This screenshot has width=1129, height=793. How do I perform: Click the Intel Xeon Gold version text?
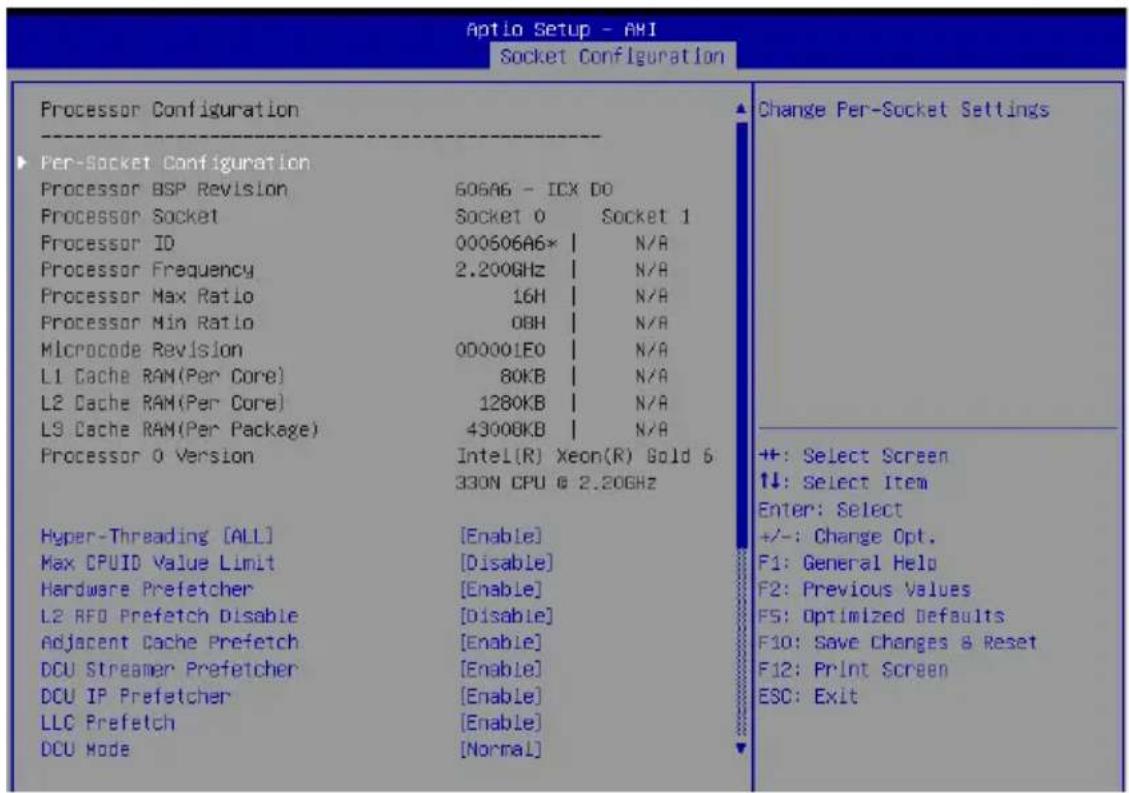point(584,470)
